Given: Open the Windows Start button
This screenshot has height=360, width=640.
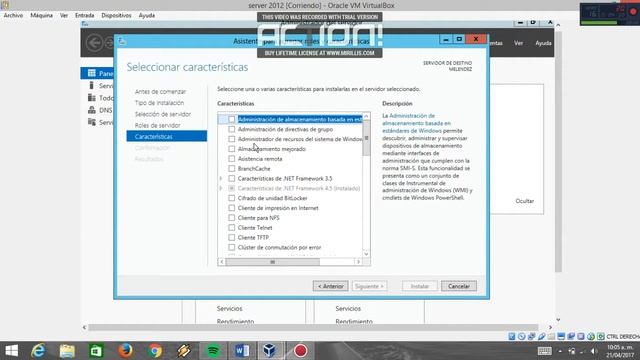Looking at the screenshot, I should pos(12,351).
